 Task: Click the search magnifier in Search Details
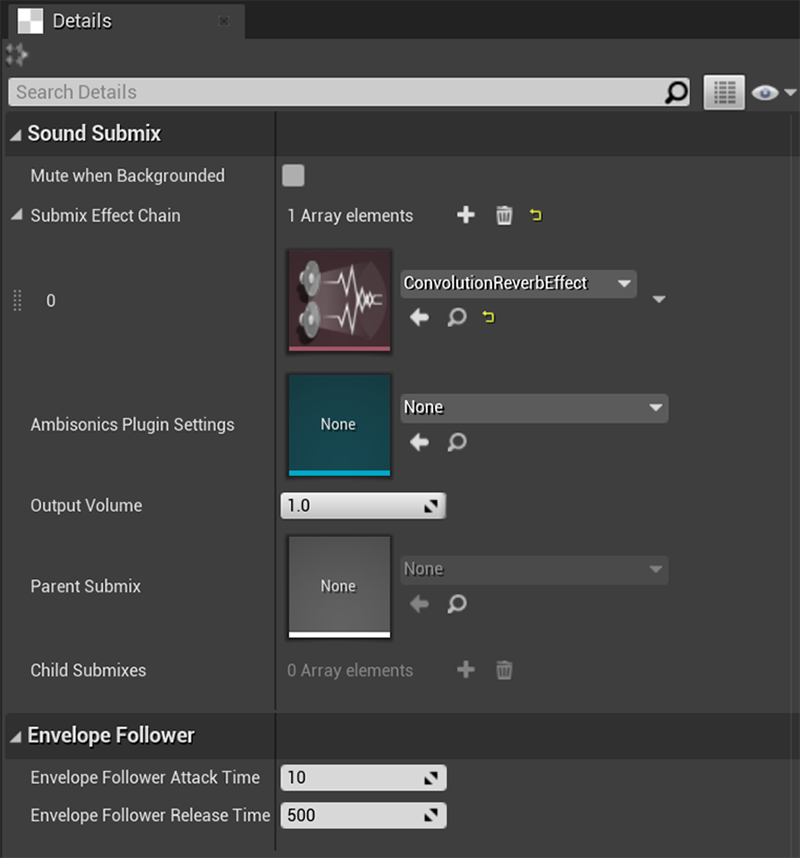(x=676, y=92)
